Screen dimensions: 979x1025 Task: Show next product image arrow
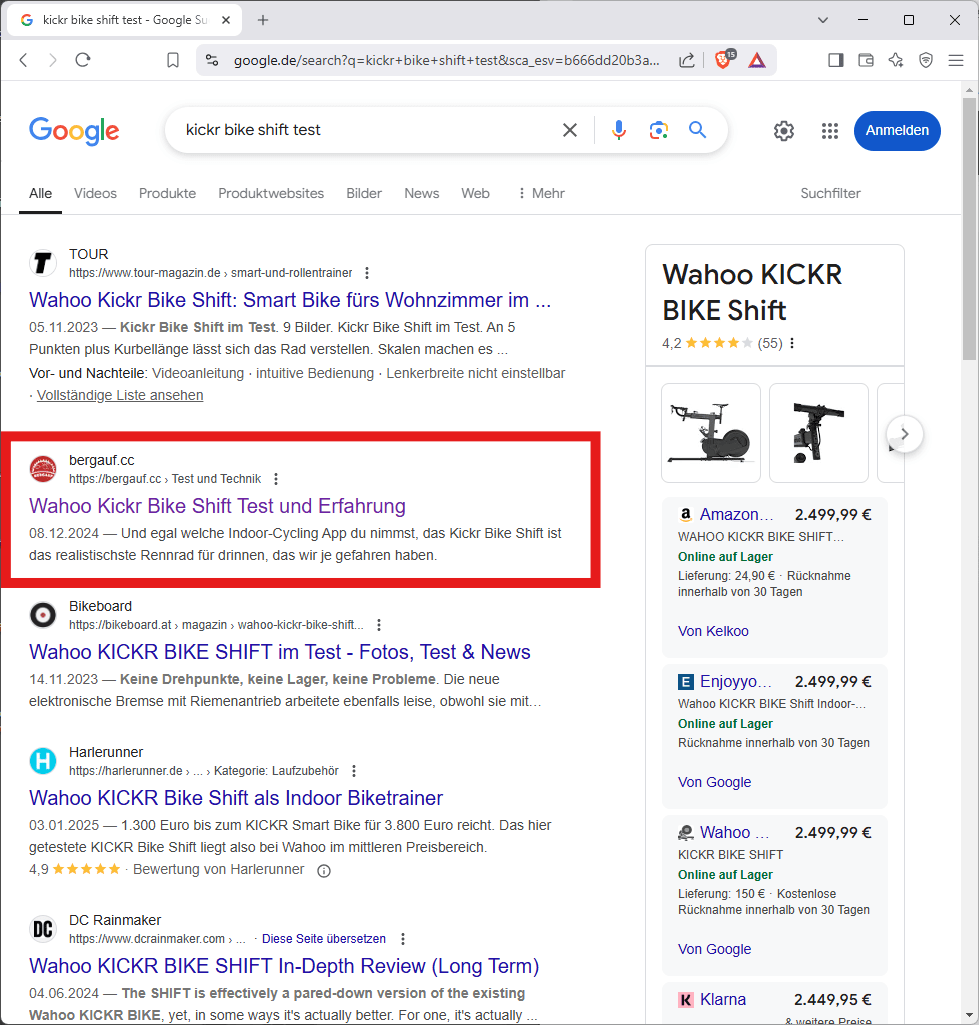tap(904, 434)
